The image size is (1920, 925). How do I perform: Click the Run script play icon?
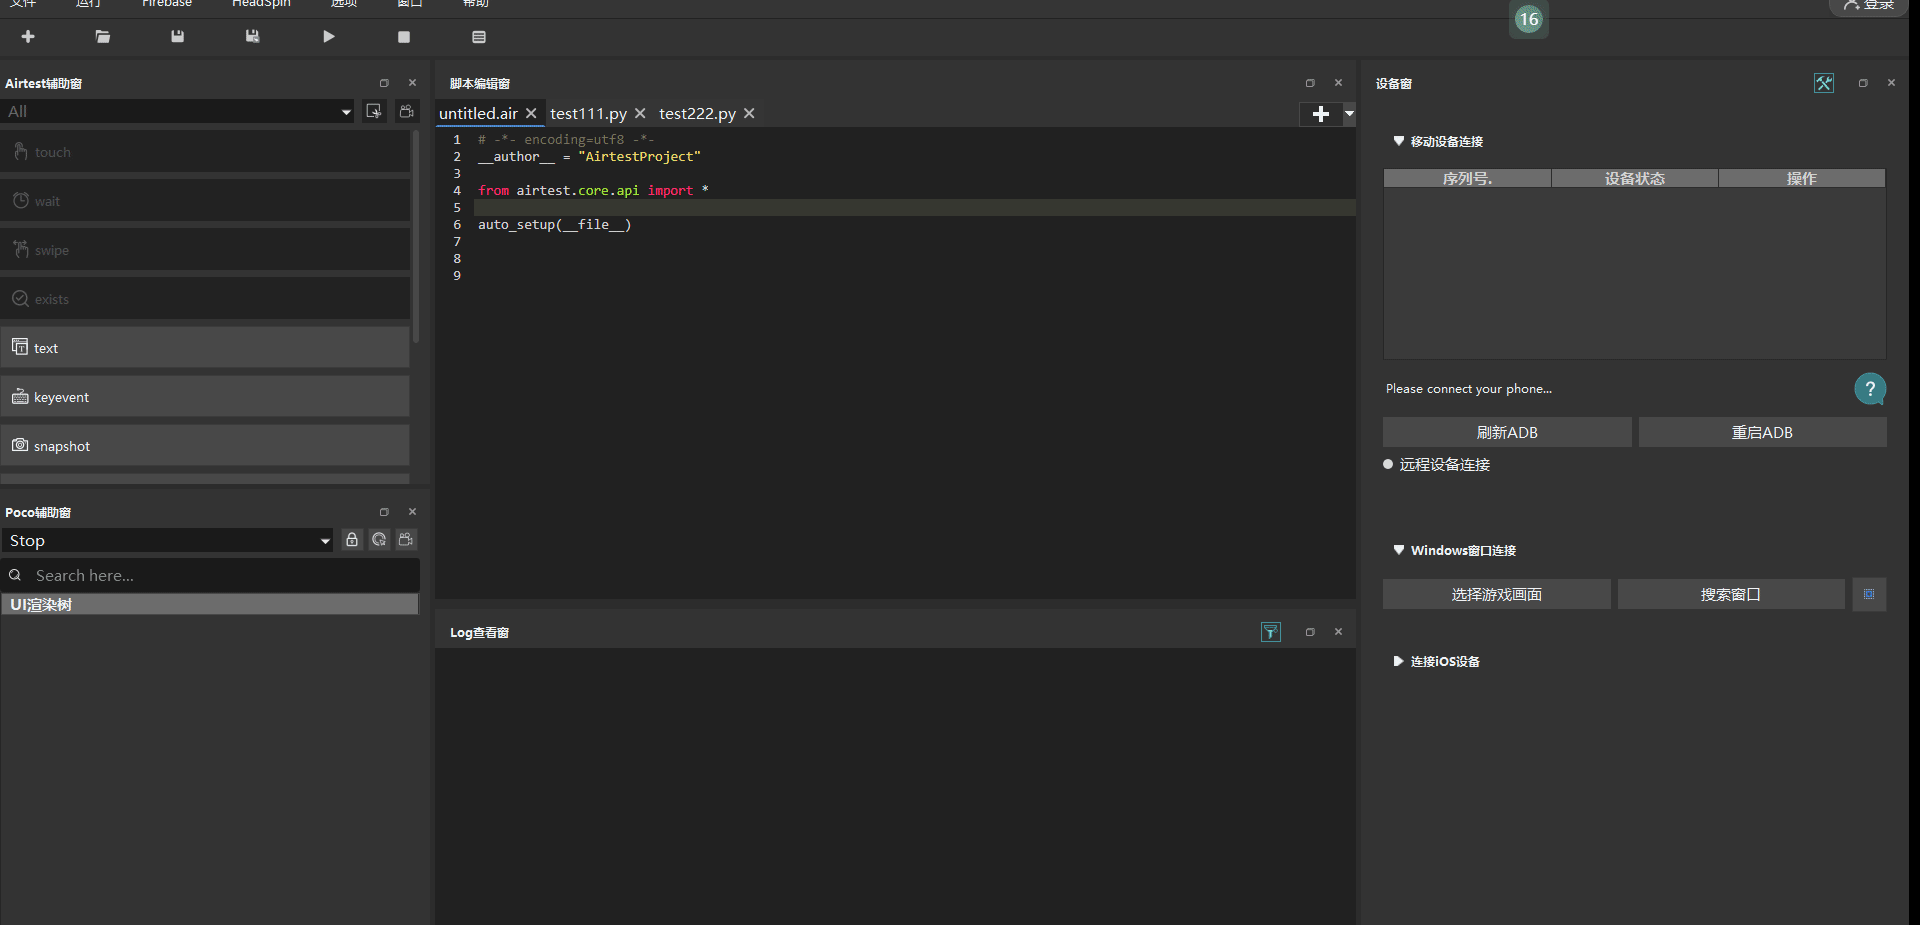(328, 37)
